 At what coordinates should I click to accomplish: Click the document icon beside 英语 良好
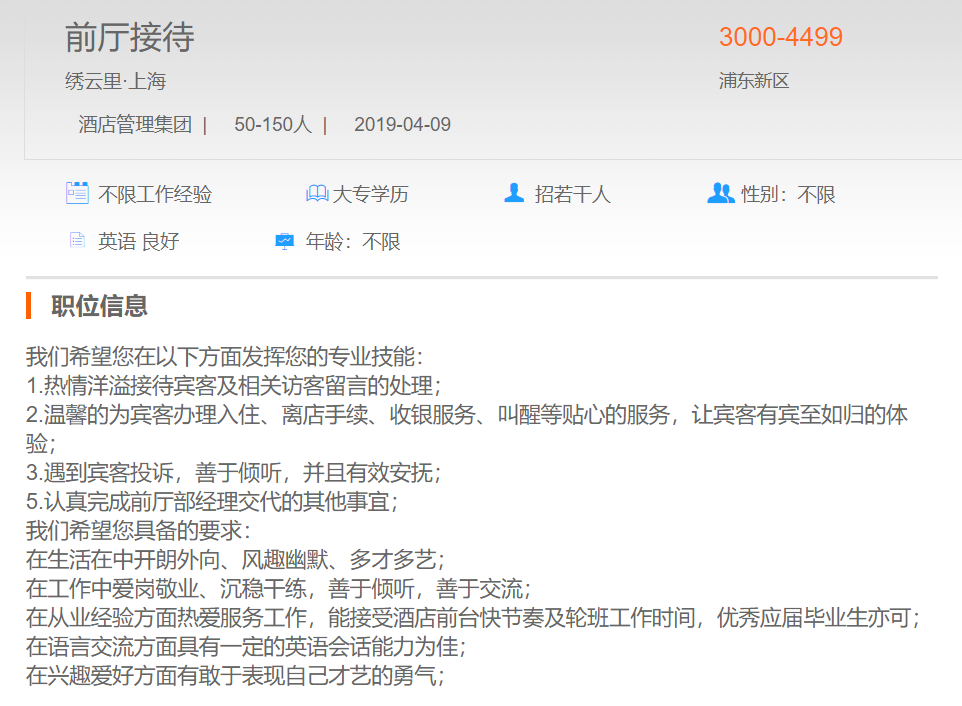77,241
